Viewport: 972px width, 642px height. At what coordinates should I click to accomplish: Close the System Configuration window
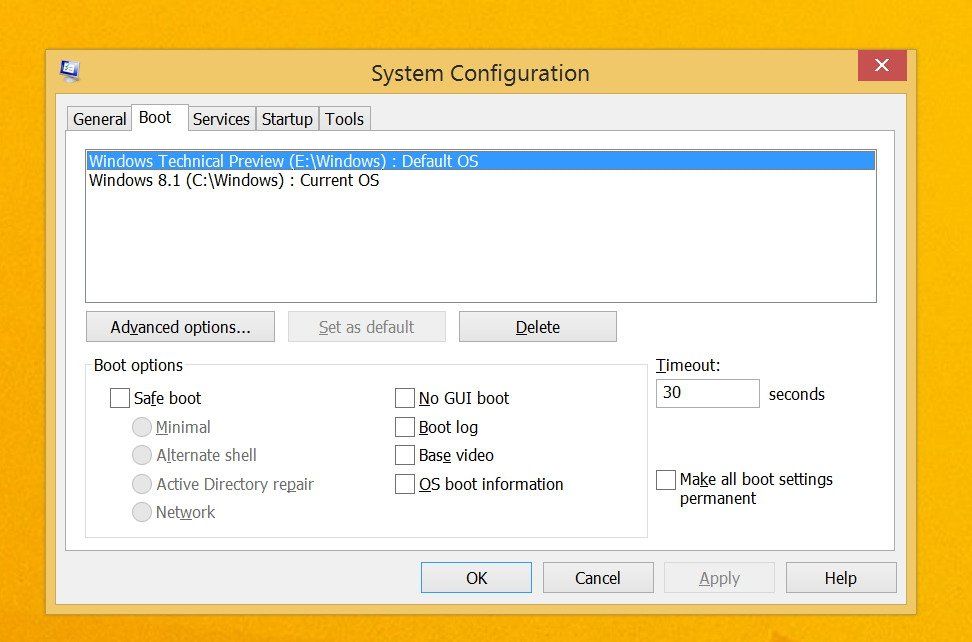(882, 65)
